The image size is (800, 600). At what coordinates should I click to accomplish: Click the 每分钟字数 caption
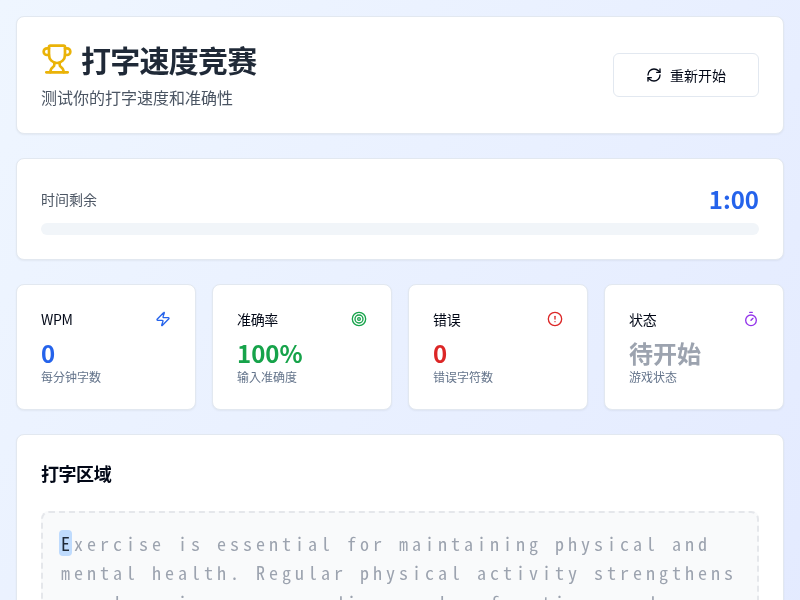[x=71, y=377]
